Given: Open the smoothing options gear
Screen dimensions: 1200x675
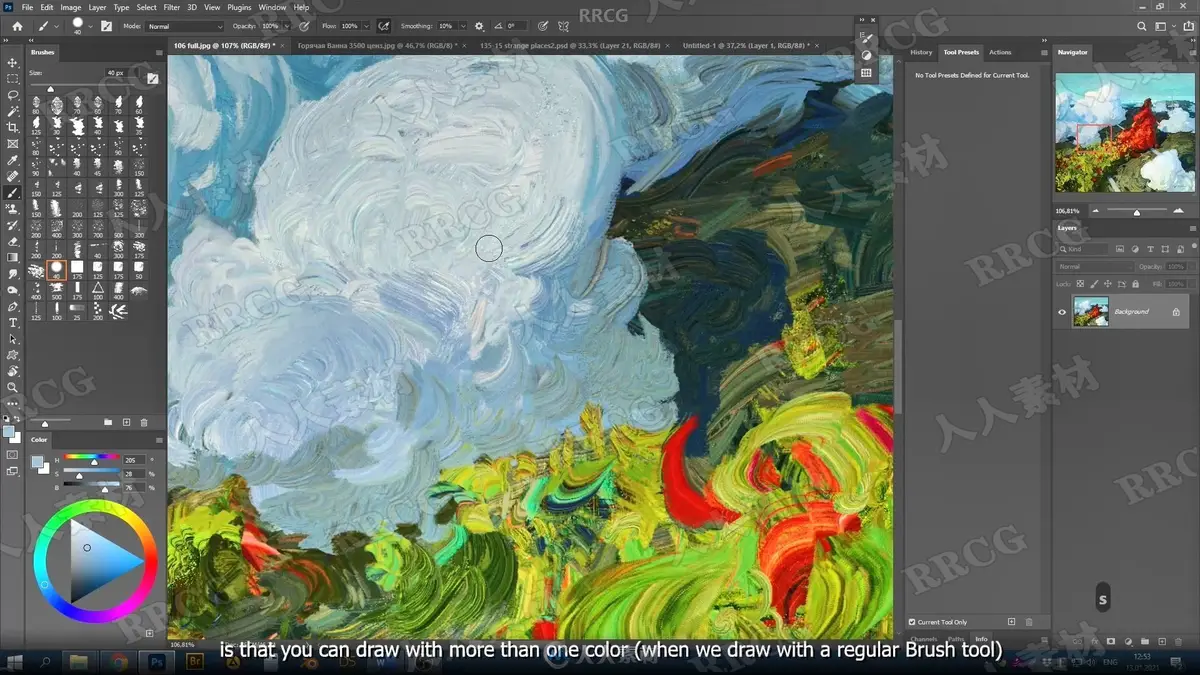Looking at the screenshot, I should coord(479,26).
